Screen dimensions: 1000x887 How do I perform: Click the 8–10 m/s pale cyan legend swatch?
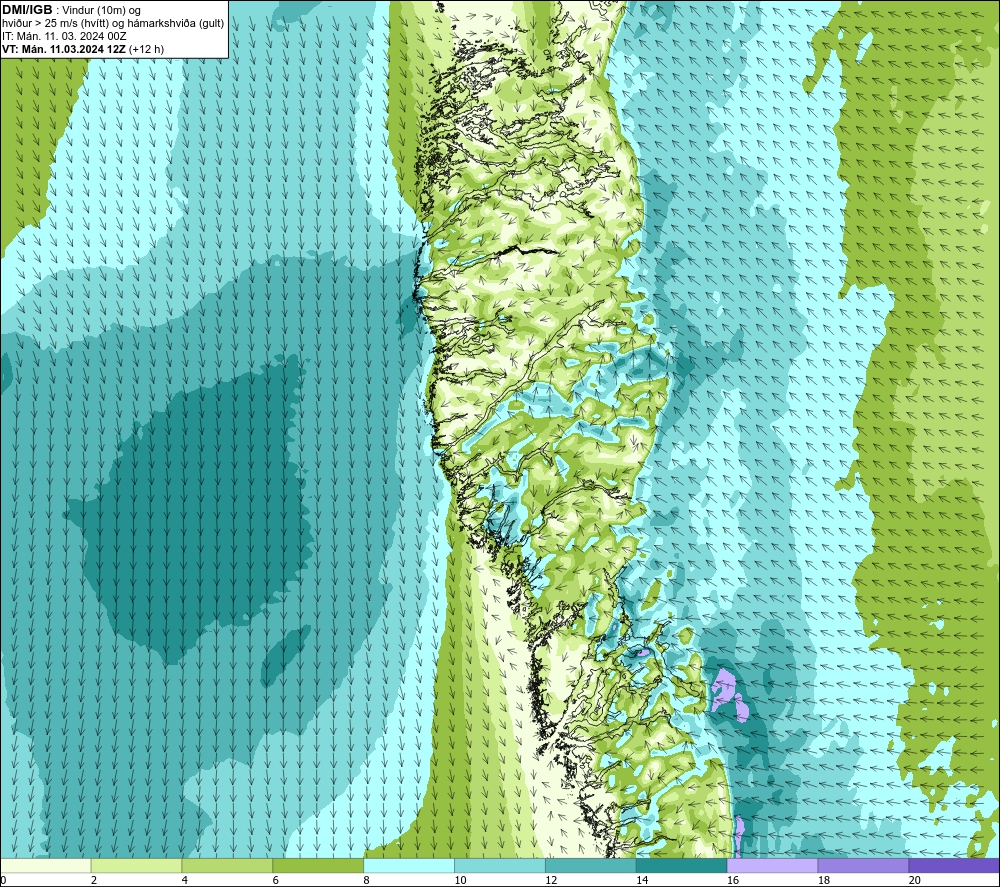coord(409,865)
